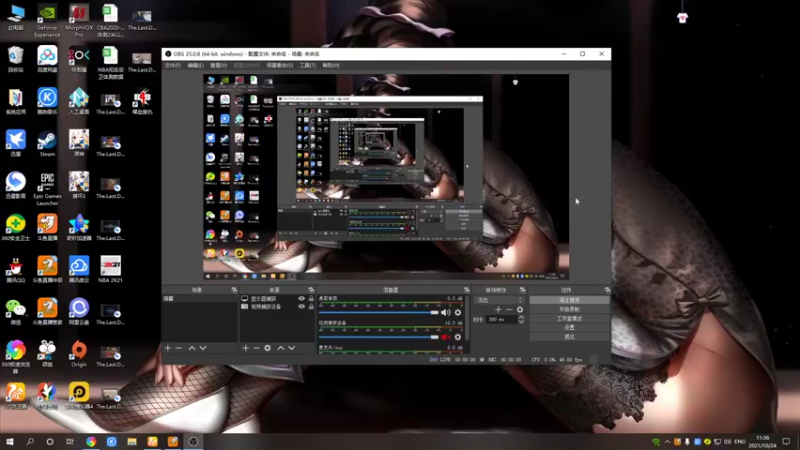800x450 pixels.
Task: Add a scene transition with plus icon
Action: (x=498, y=310)
